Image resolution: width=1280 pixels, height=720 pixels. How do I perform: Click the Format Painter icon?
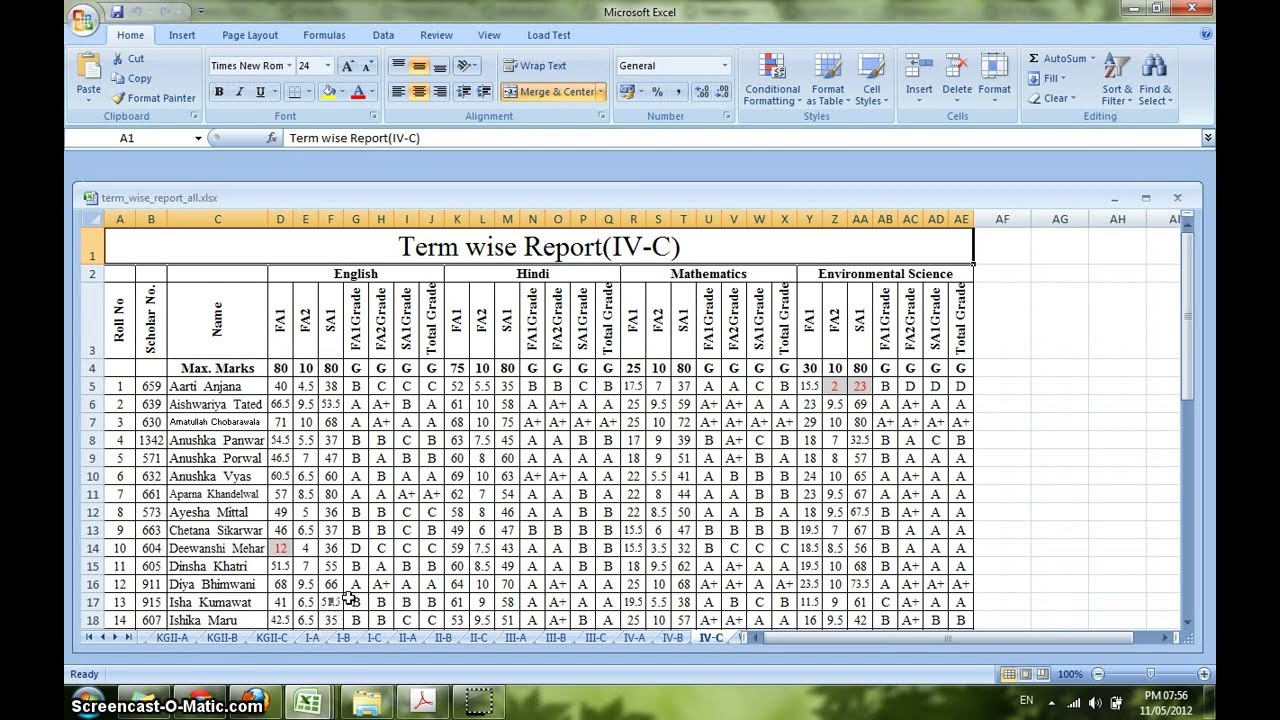click(119, 98)
